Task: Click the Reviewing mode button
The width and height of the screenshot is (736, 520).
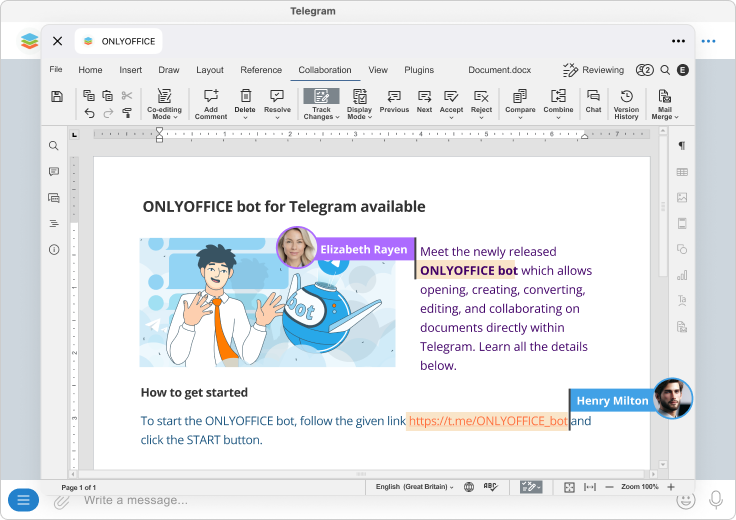Action: (x=593, y=70)
